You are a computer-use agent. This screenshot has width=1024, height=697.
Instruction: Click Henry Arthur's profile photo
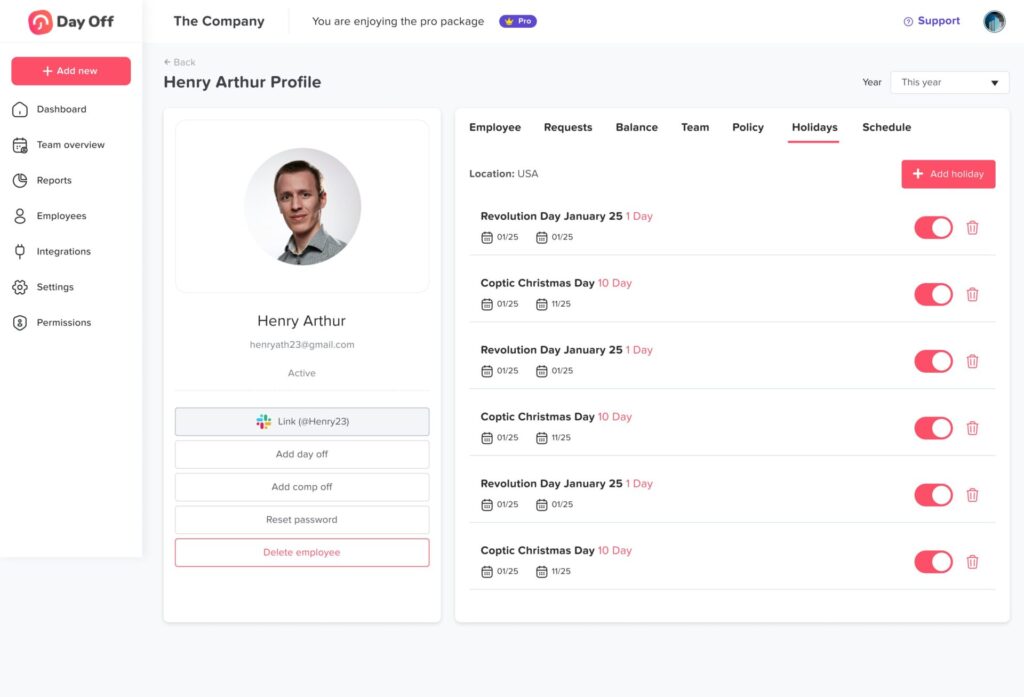coord(302,207)
